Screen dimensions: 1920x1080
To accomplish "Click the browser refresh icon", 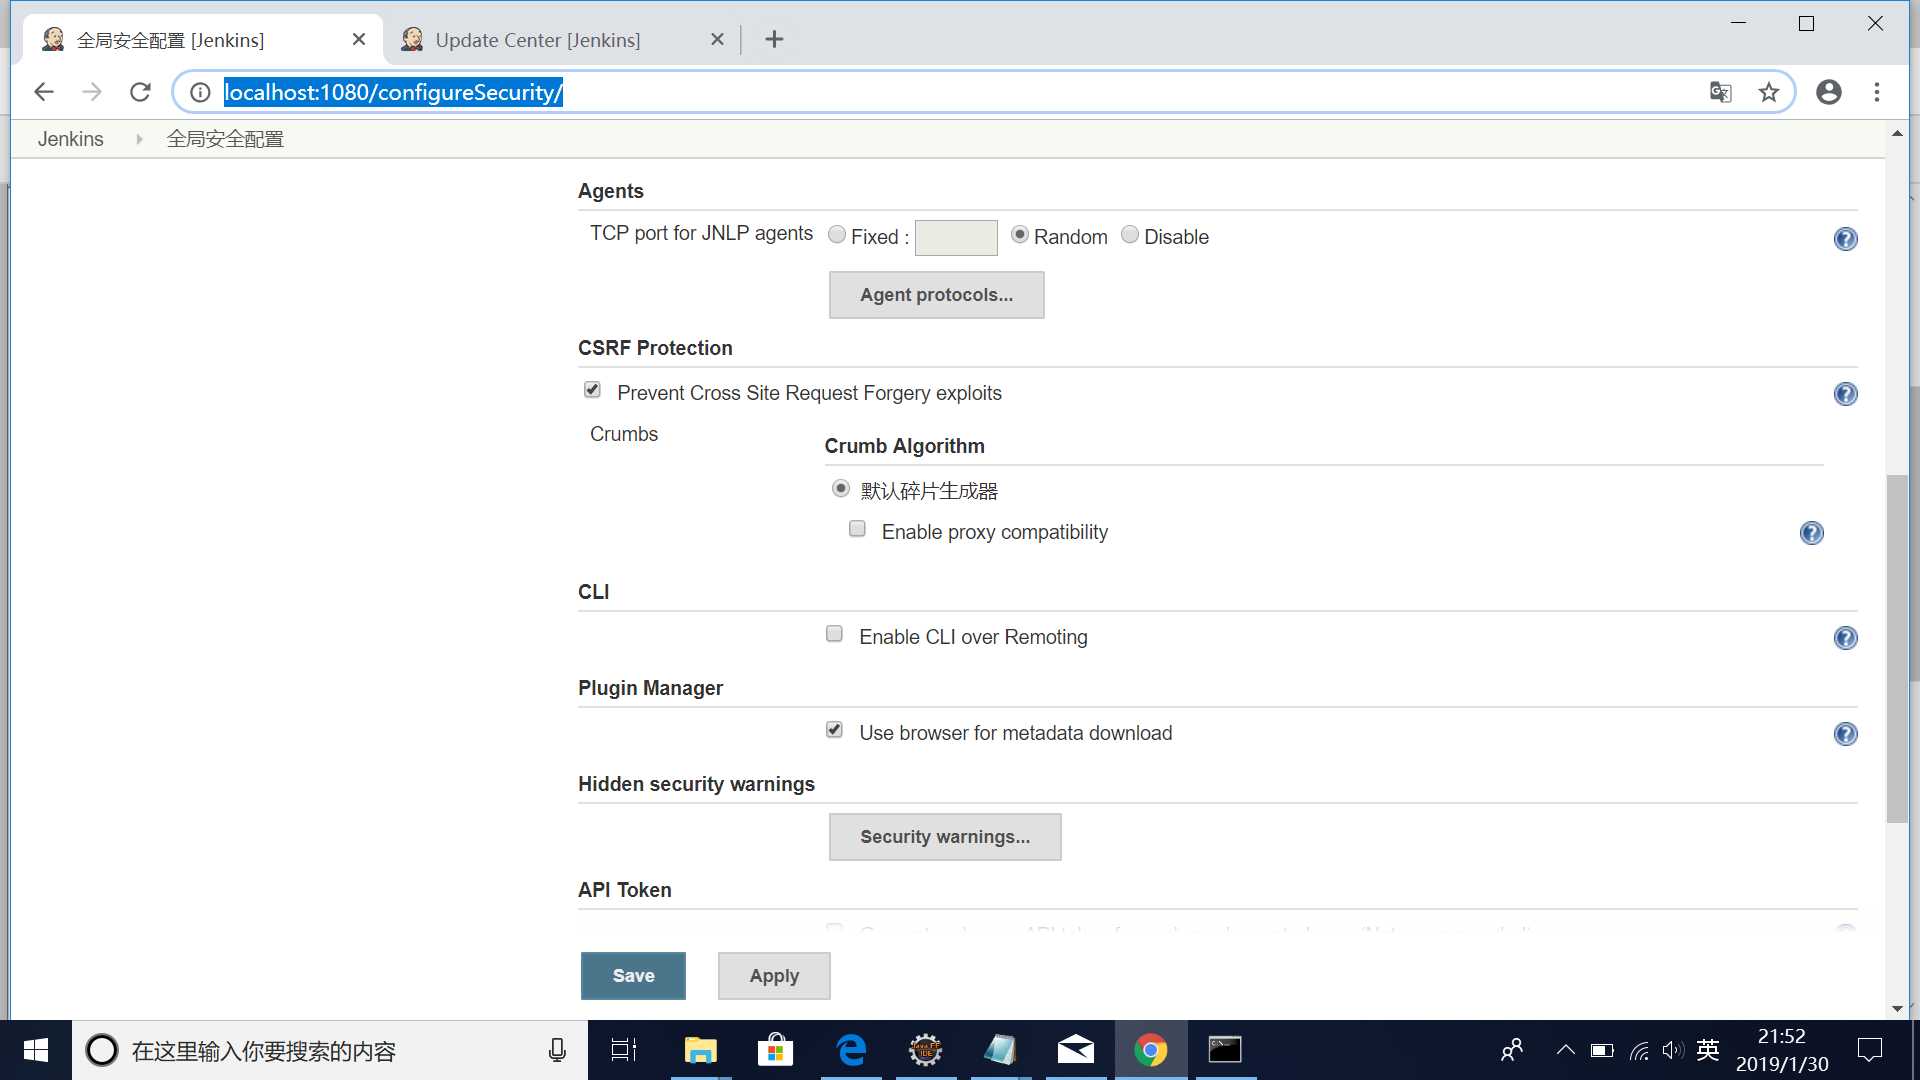I will (141, 92).
